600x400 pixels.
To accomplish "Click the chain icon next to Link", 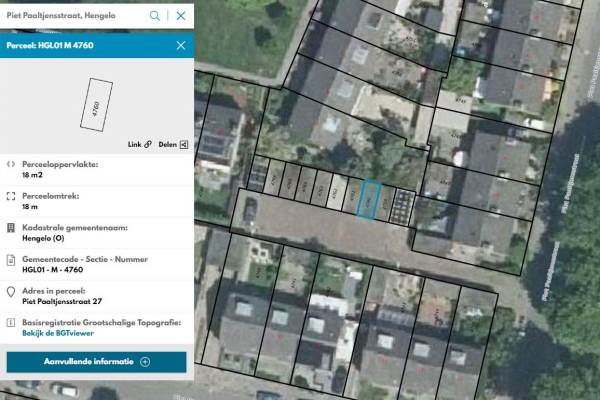I will coord(148,145).
